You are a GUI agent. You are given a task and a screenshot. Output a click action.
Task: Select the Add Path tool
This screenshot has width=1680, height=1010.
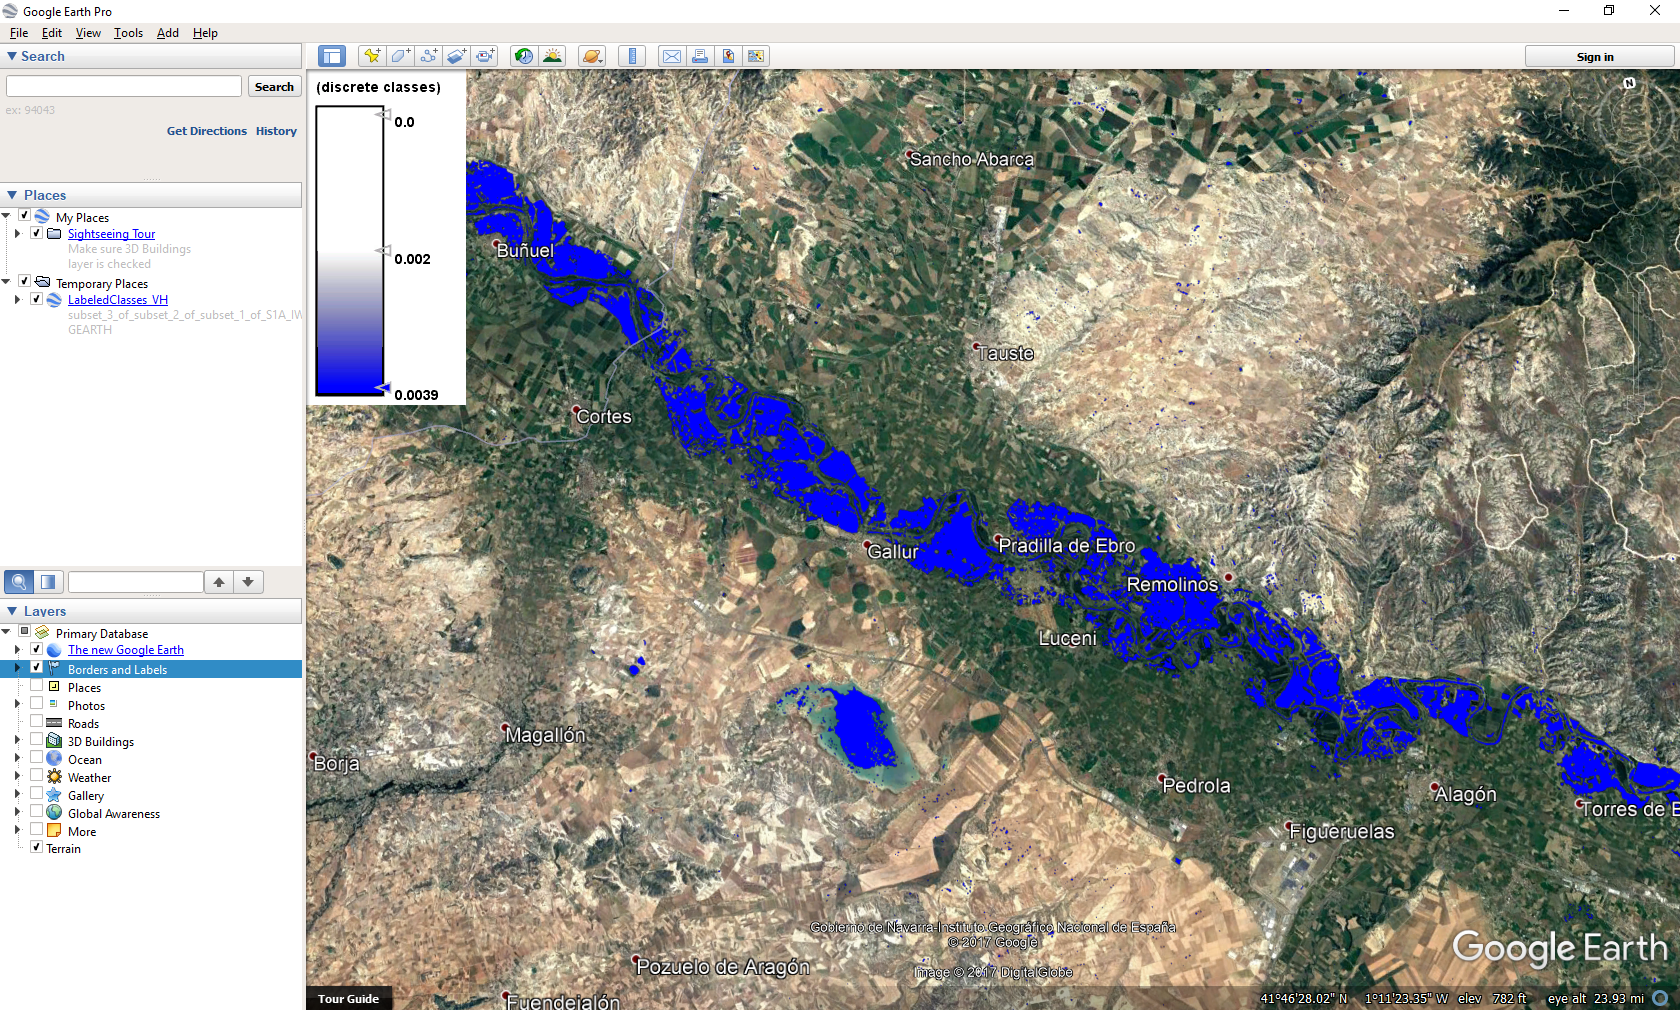pos(428,56)
